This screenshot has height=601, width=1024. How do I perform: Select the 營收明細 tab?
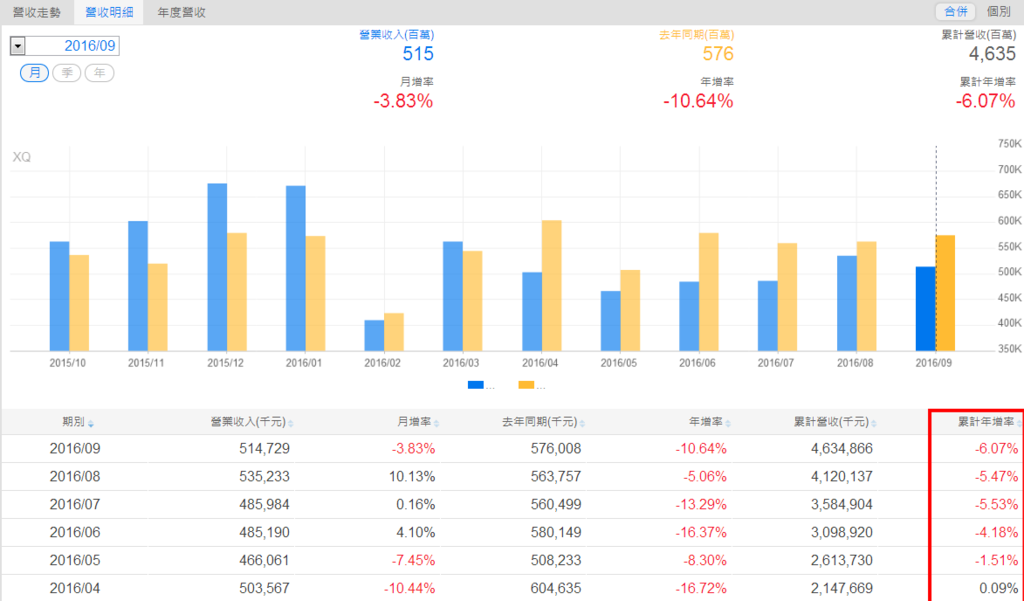pyautogui.click(x=109, y=12)
